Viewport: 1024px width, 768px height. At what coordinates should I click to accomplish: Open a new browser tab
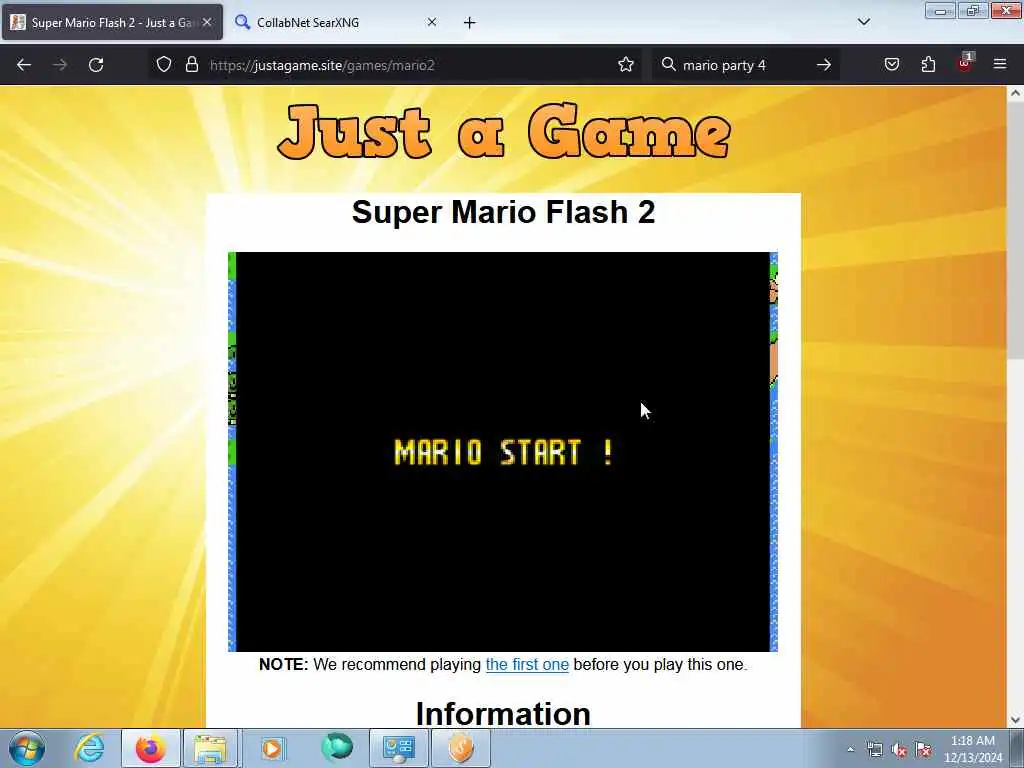click(x=470, y=23)
